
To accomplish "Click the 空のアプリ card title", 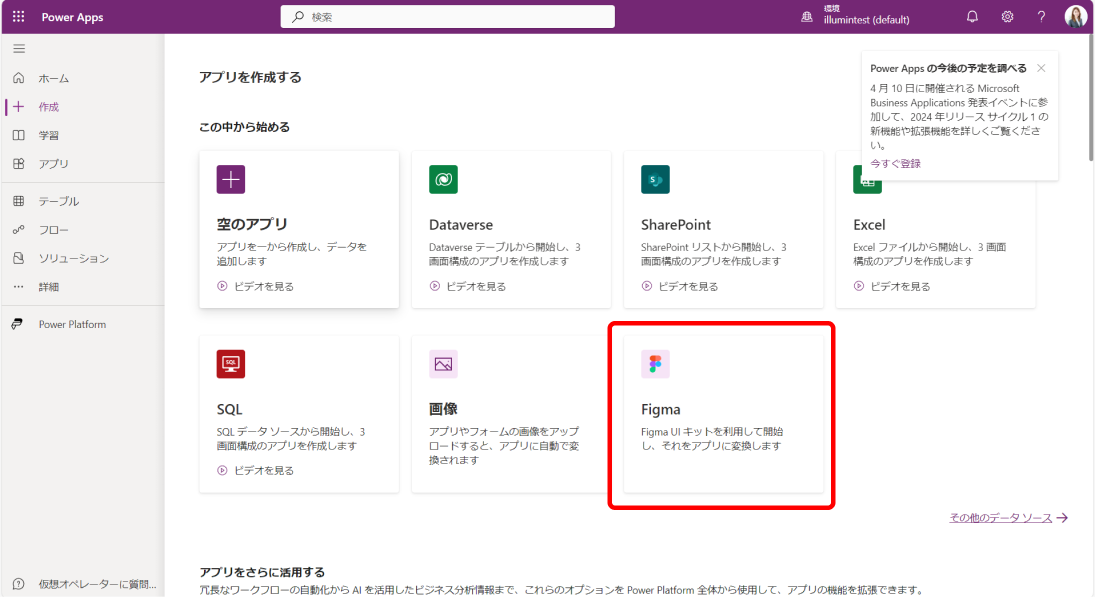I will [x=252, y=224].
